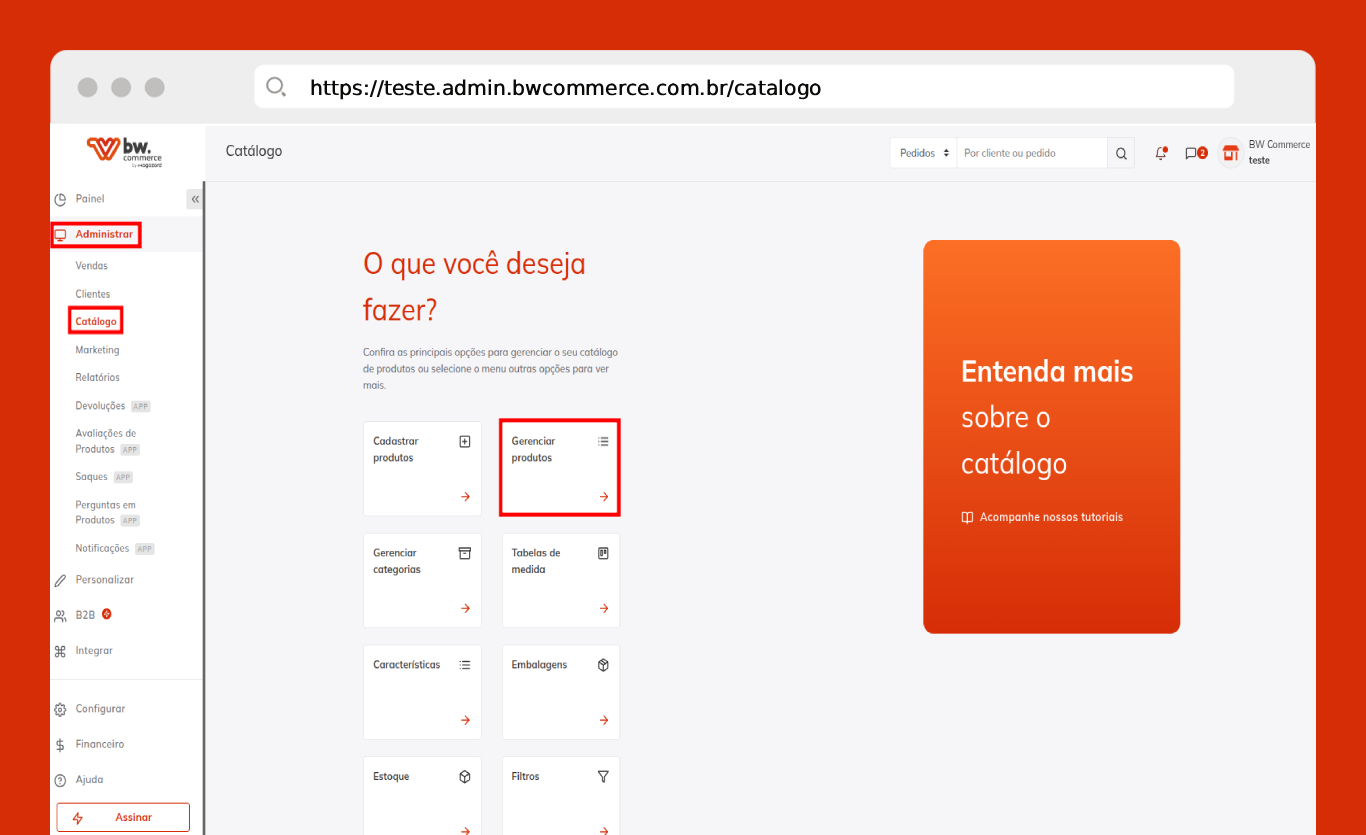Screen dimensions: 1366x835
Task: Open Configurar in the sidebar
Action: (100, 709)
